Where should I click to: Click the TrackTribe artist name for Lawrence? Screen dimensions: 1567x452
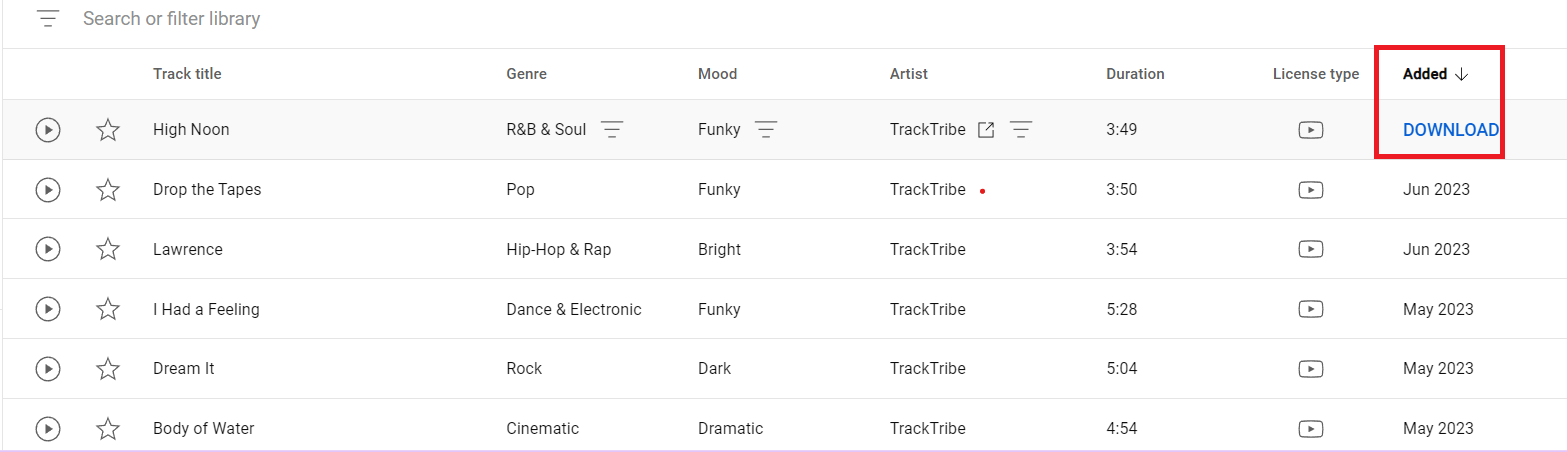pos(927,249)
